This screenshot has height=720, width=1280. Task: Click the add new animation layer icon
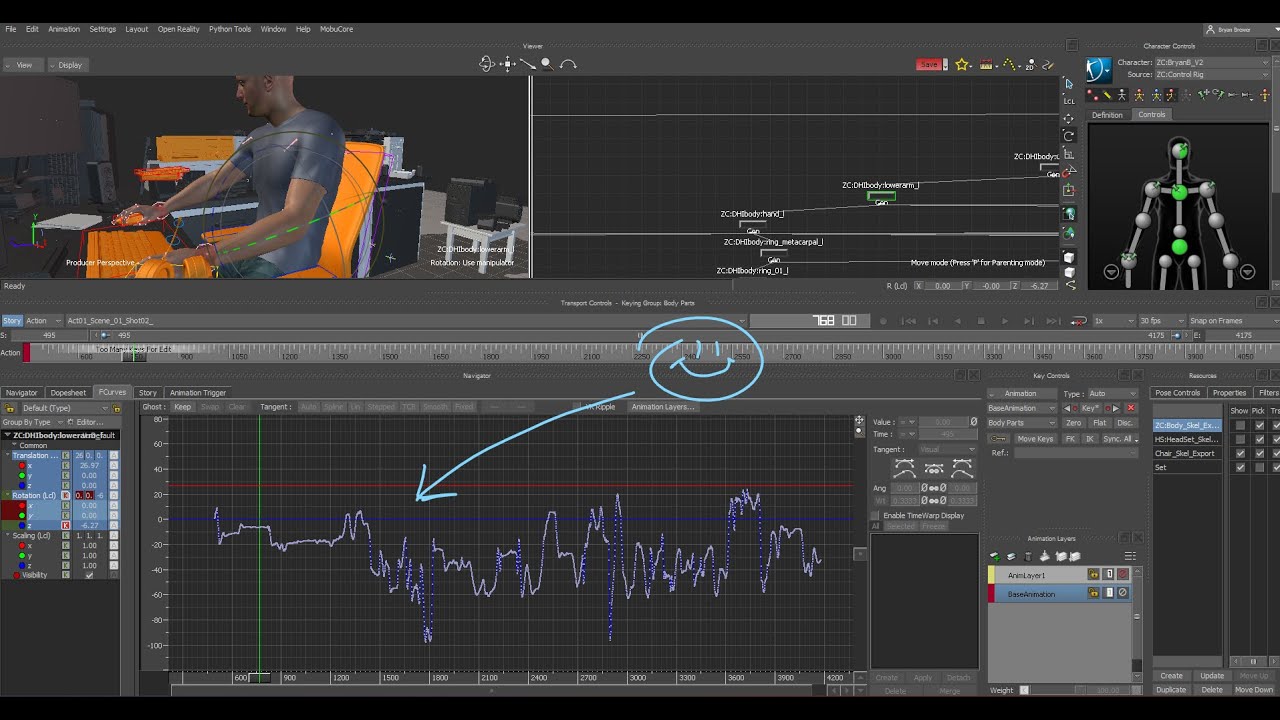pos(995,556)
